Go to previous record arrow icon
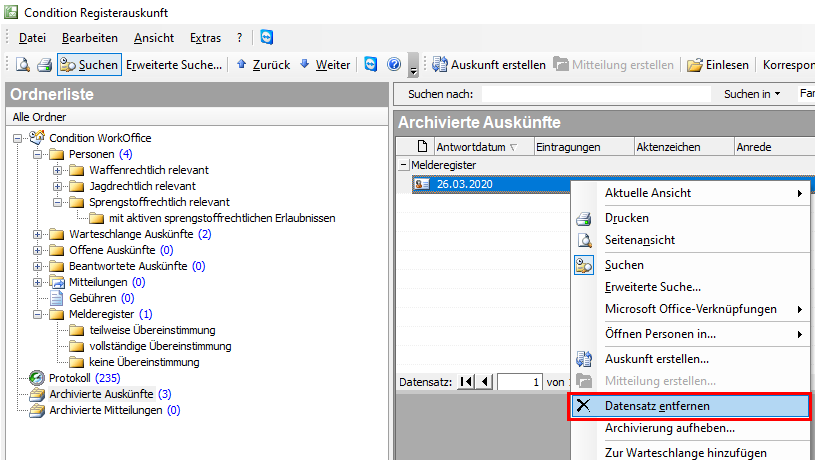The height and width of the screenshot is (460, 815). pyautogui.click(x=485, y=381)
